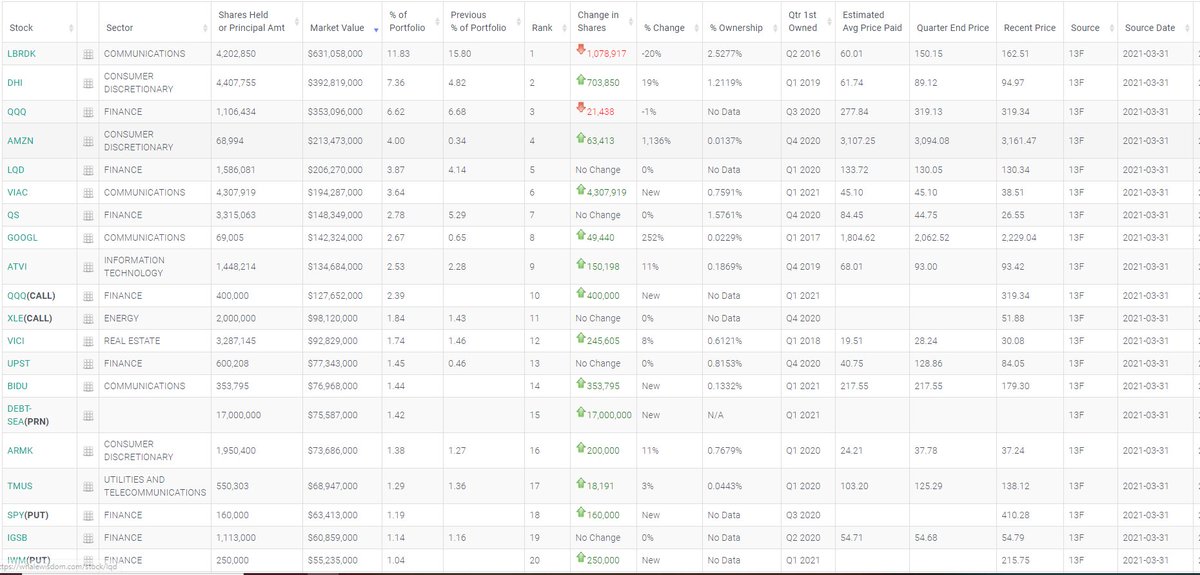
Task: Click the grid icon in the AMZN row
Action: pos(87,141)
